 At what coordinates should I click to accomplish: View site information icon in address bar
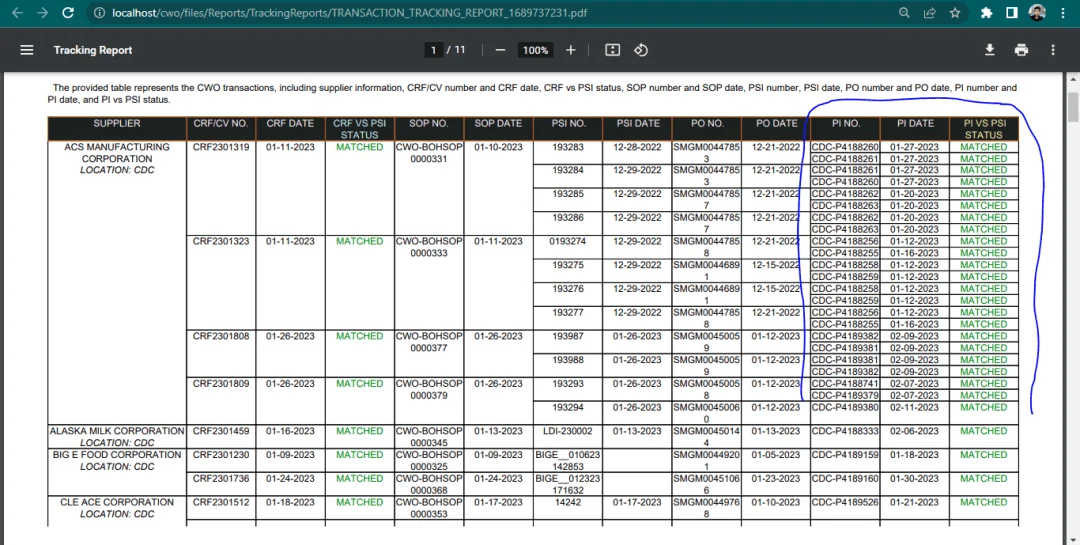tap(99, 12)
